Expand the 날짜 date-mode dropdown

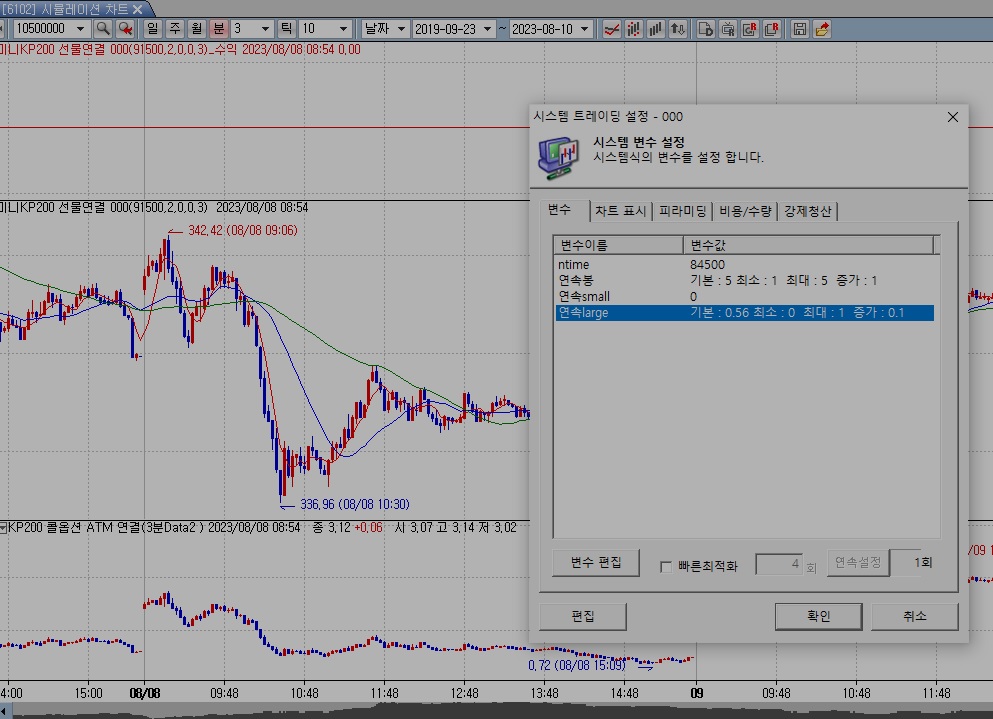(x=401, y=29)
